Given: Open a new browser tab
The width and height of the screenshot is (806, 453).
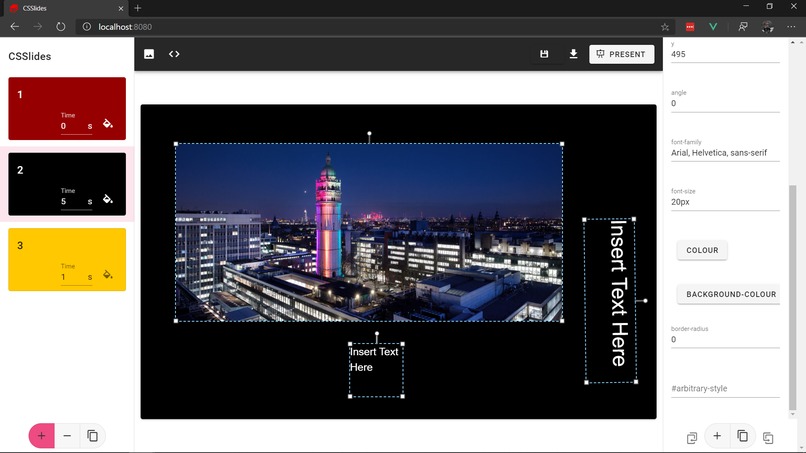Looking at the screenshot, I should tap(137, 8).
